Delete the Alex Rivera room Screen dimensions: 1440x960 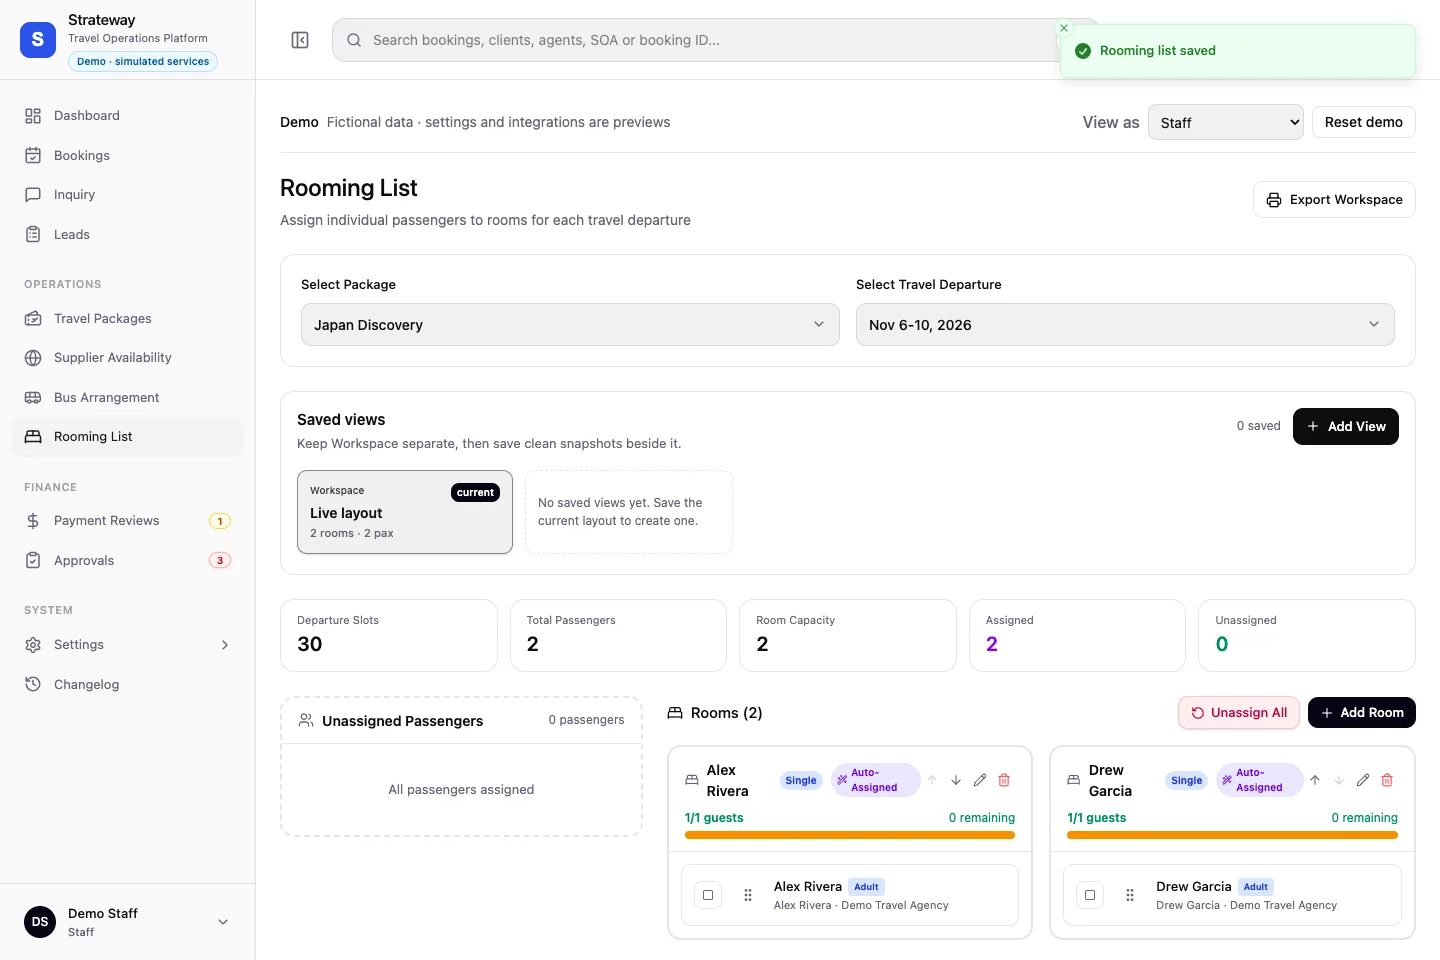pos(1004,780)
